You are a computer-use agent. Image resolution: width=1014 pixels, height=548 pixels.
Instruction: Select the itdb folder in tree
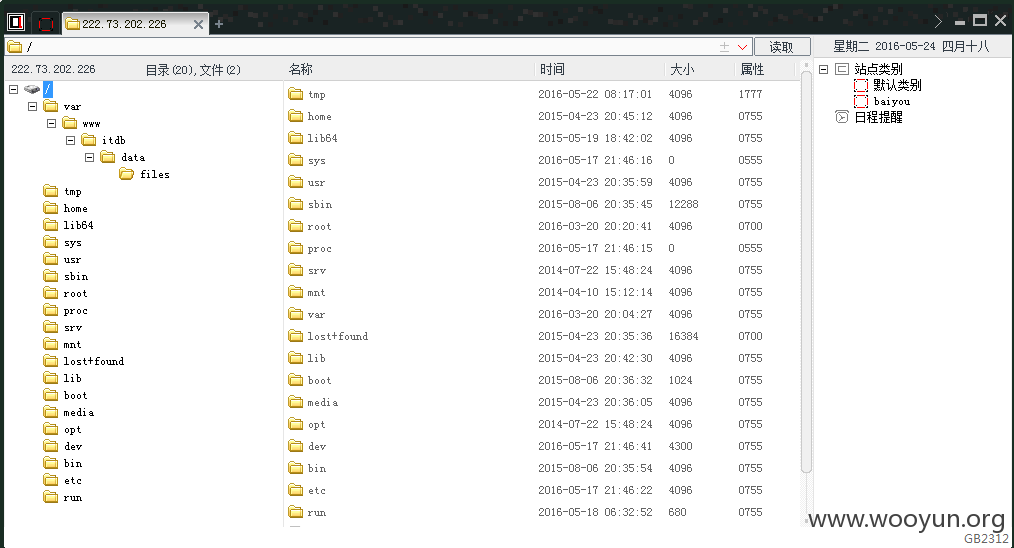103,140
